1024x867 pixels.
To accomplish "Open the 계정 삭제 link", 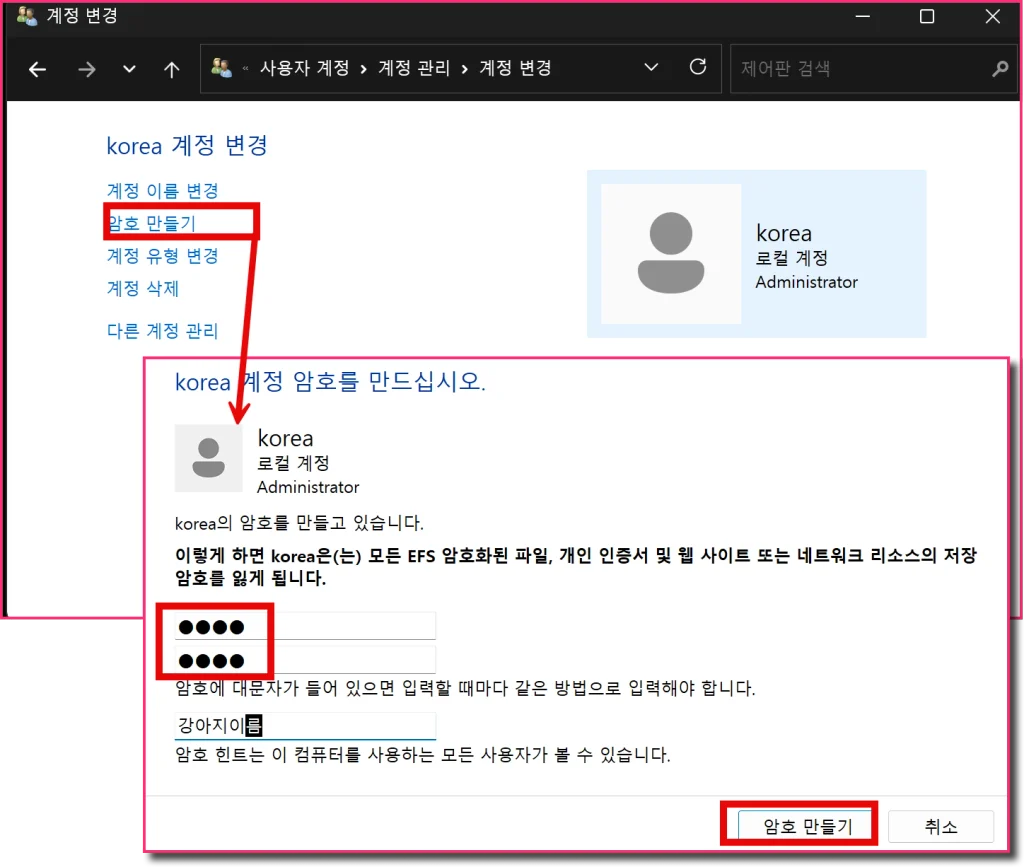I will (142, 288).
